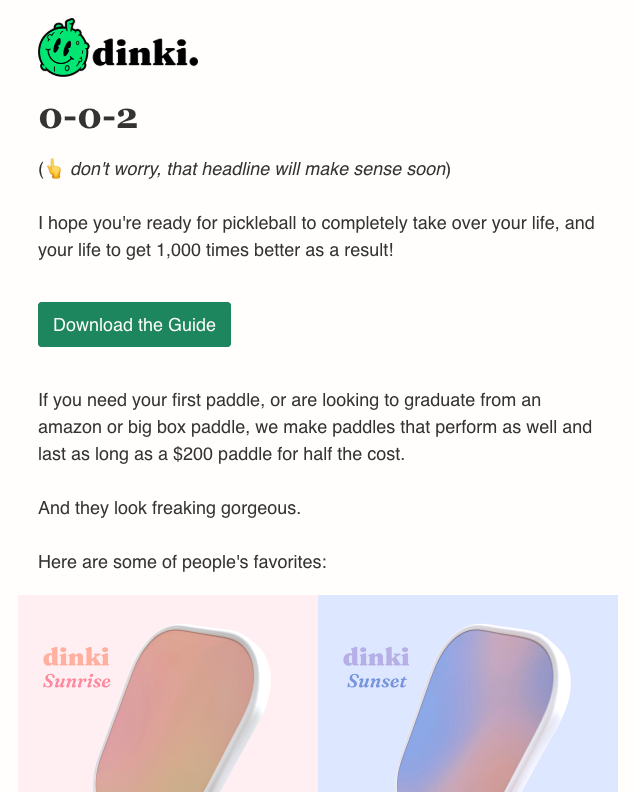Screen dimensions: 634x792
Task: Click the green smiley pickleball logo icon
Action: click(x=64, y=48)
